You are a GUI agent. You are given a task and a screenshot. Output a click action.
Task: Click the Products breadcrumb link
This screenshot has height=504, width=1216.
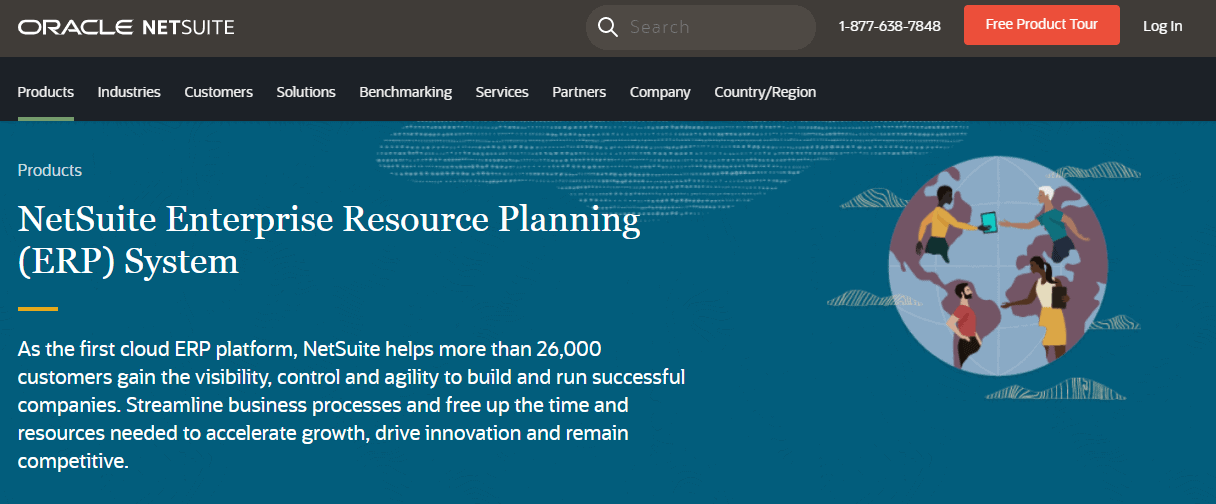tap(50, 170)
